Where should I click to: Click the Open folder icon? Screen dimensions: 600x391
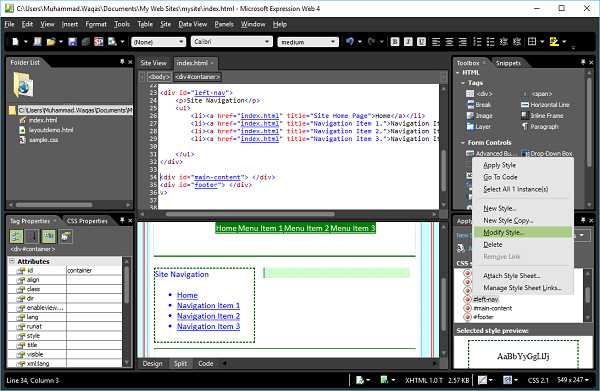point(51,42)
